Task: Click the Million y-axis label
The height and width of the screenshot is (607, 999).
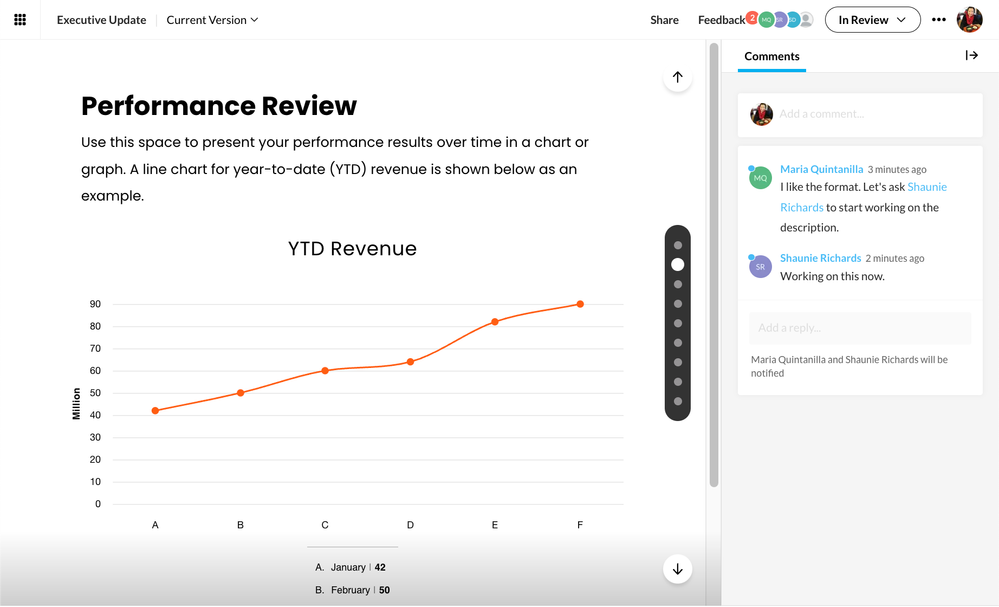Action: [x=76, y=404]
